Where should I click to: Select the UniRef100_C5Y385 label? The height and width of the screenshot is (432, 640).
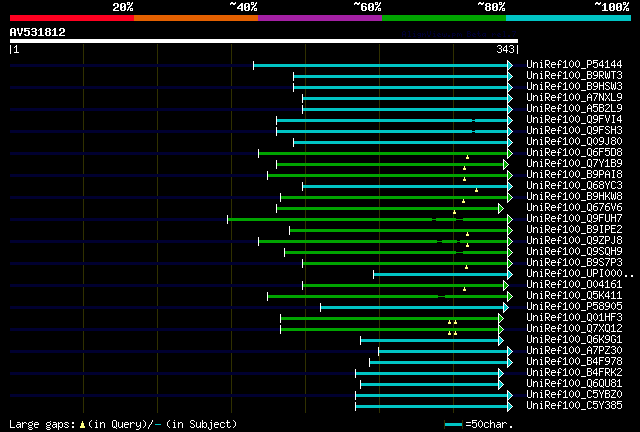574,406
